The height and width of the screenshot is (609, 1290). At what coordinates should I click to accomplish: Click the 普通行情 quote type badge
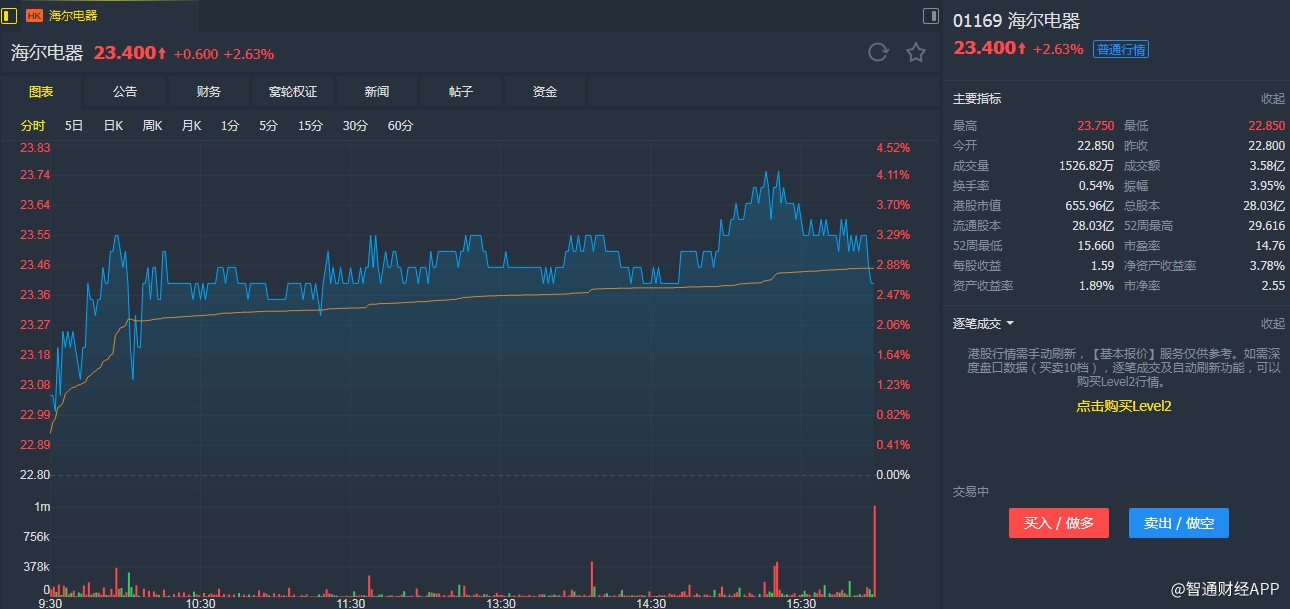pyautogui.click(x=1120, y=49)
